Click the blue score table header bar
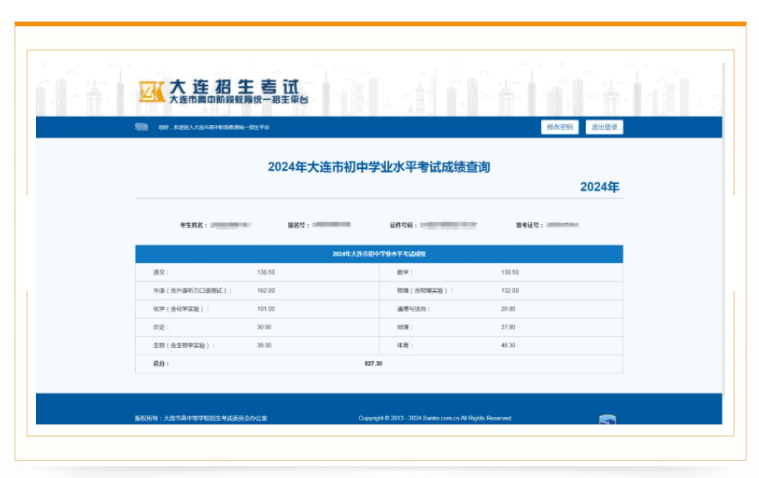This screenshot has height=478, width=759. (x=379, y=254)
